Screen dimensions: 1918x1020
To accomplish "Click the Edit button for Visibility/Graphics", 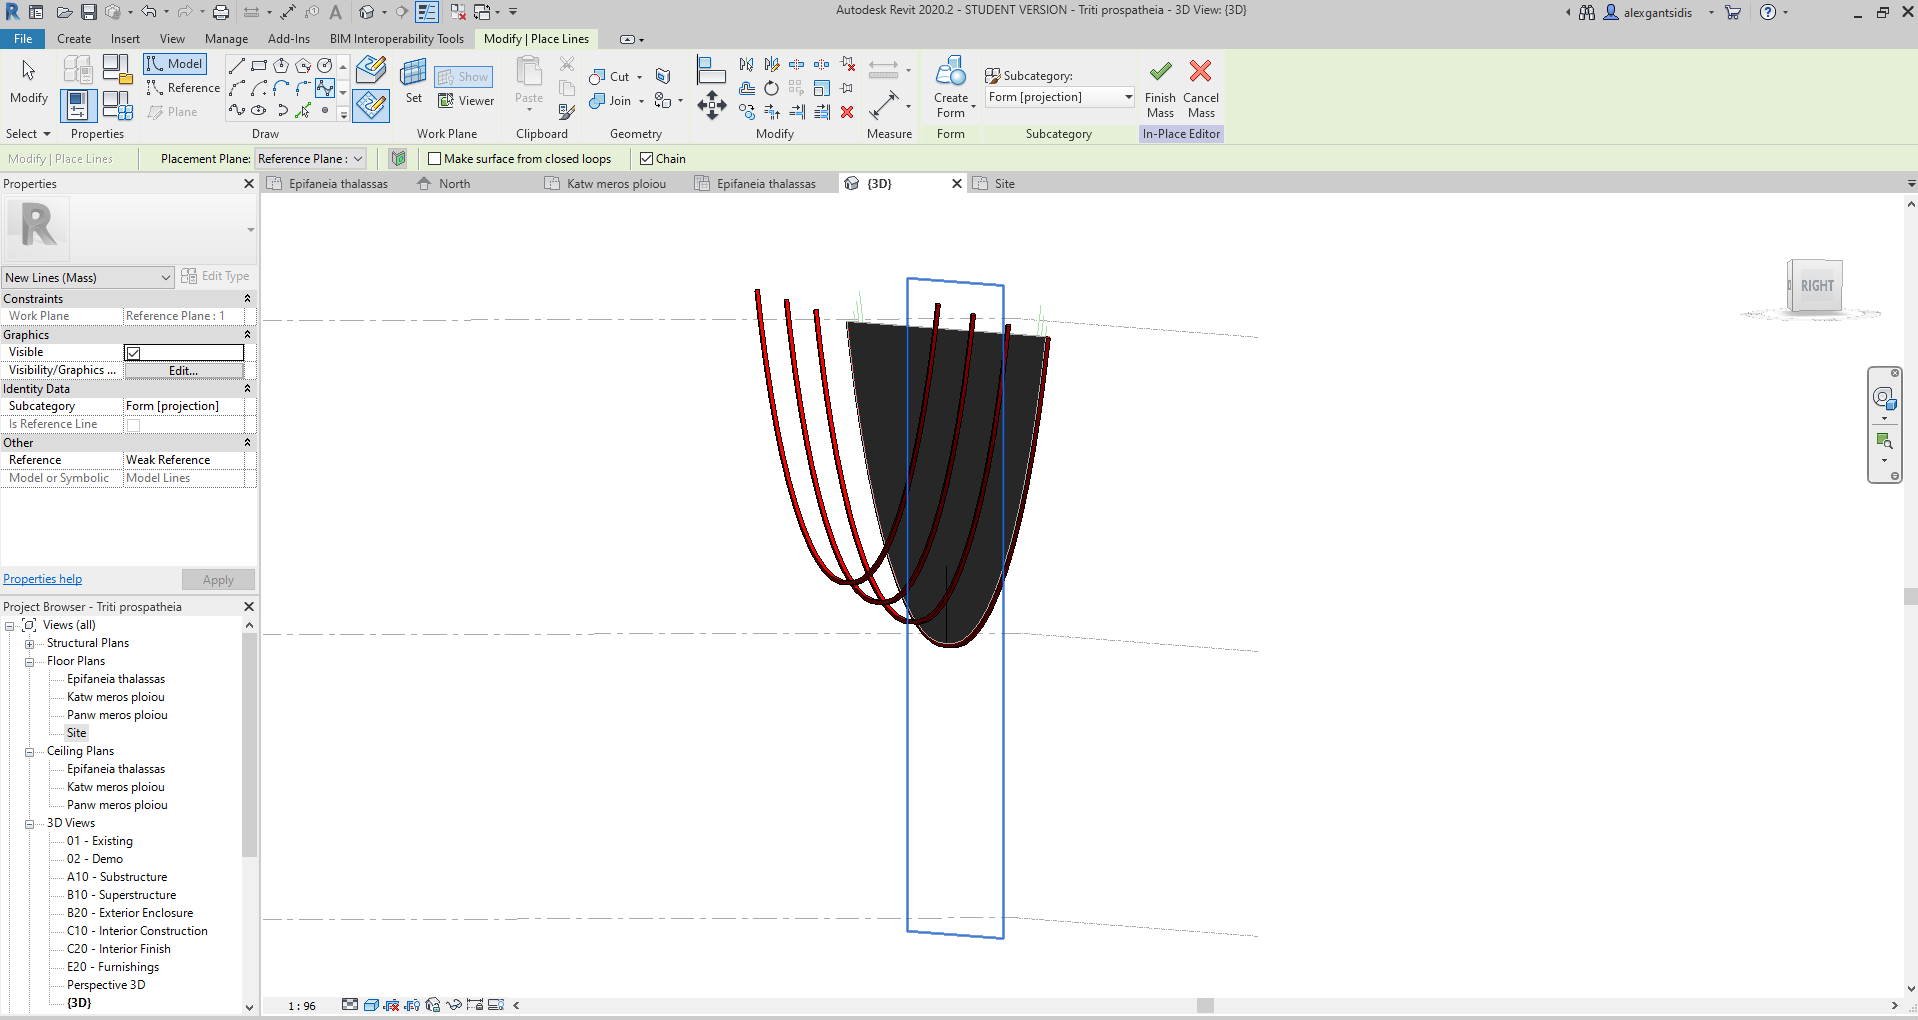I will (x=184, y=370).
